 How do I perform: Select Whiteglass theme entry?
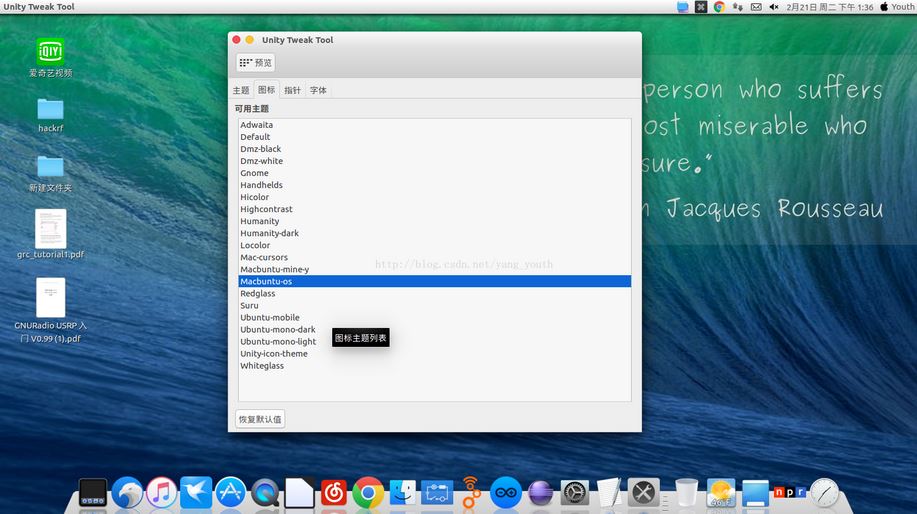coord(435,365)
